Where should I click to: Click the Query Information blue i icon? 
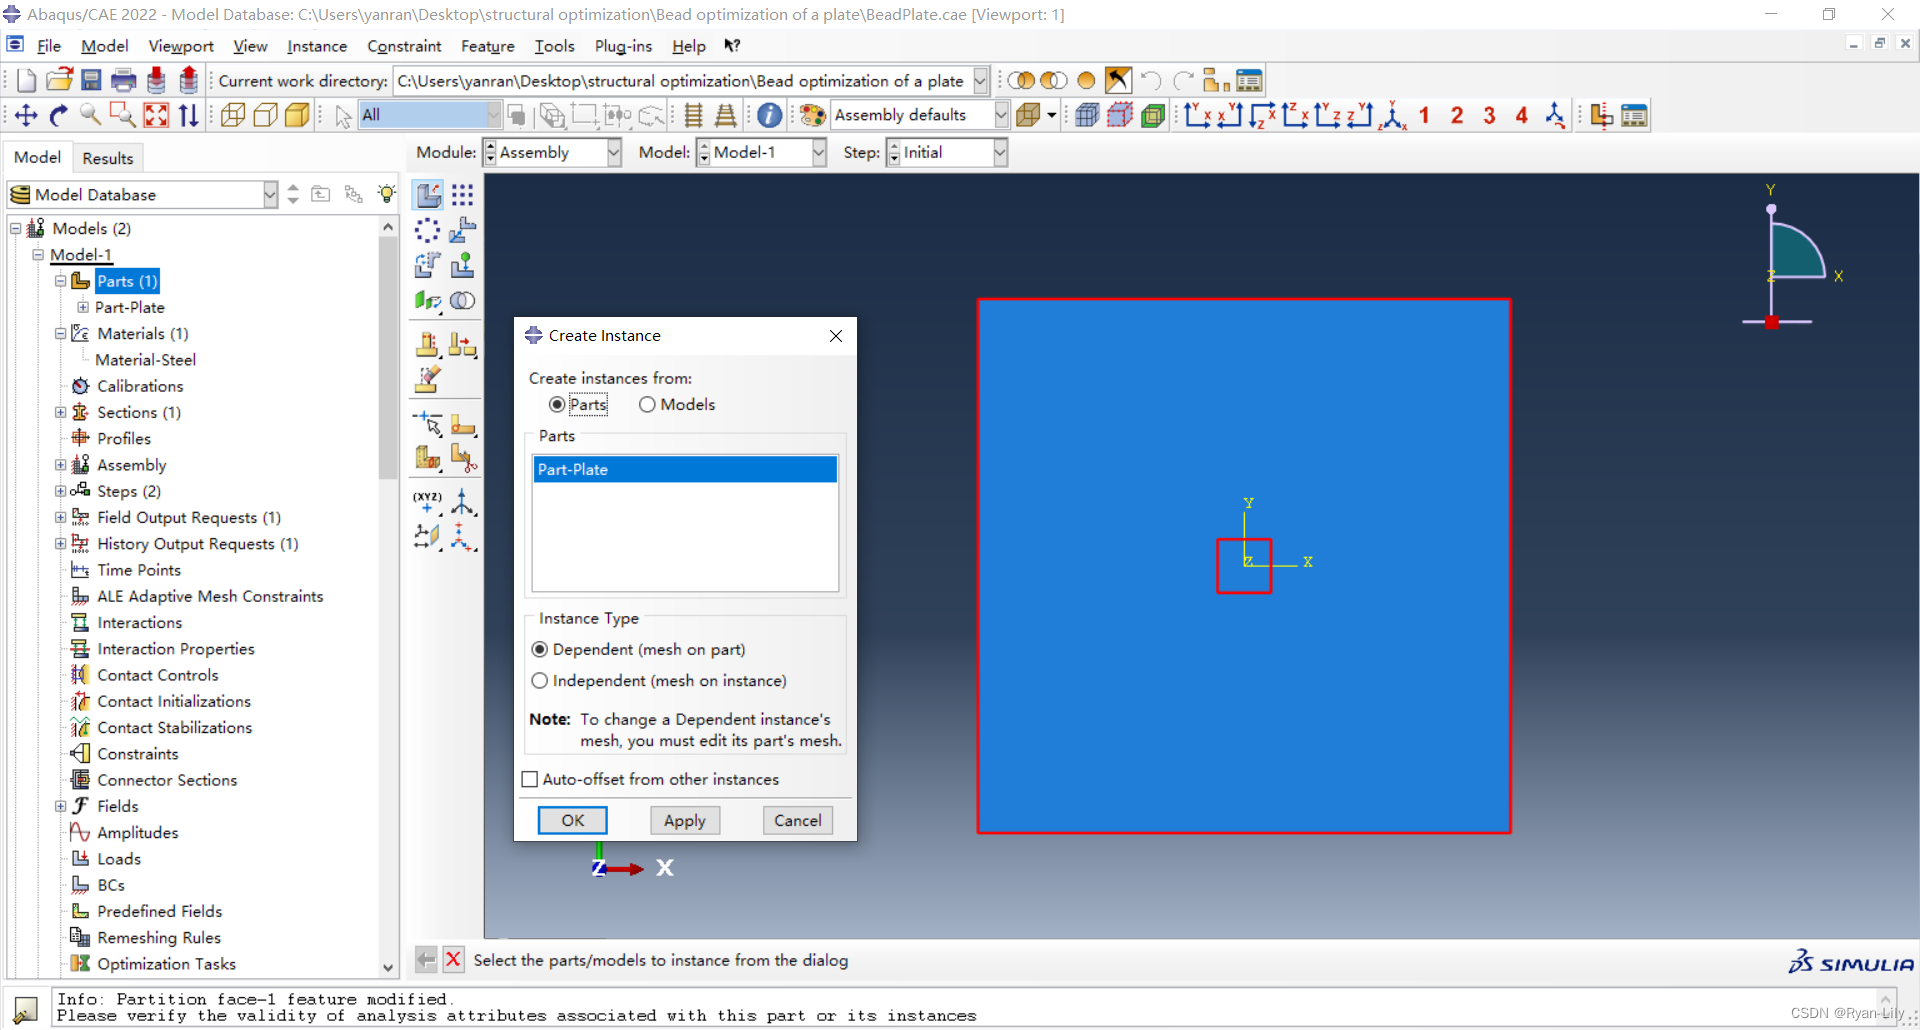click(x=769, y=115)
